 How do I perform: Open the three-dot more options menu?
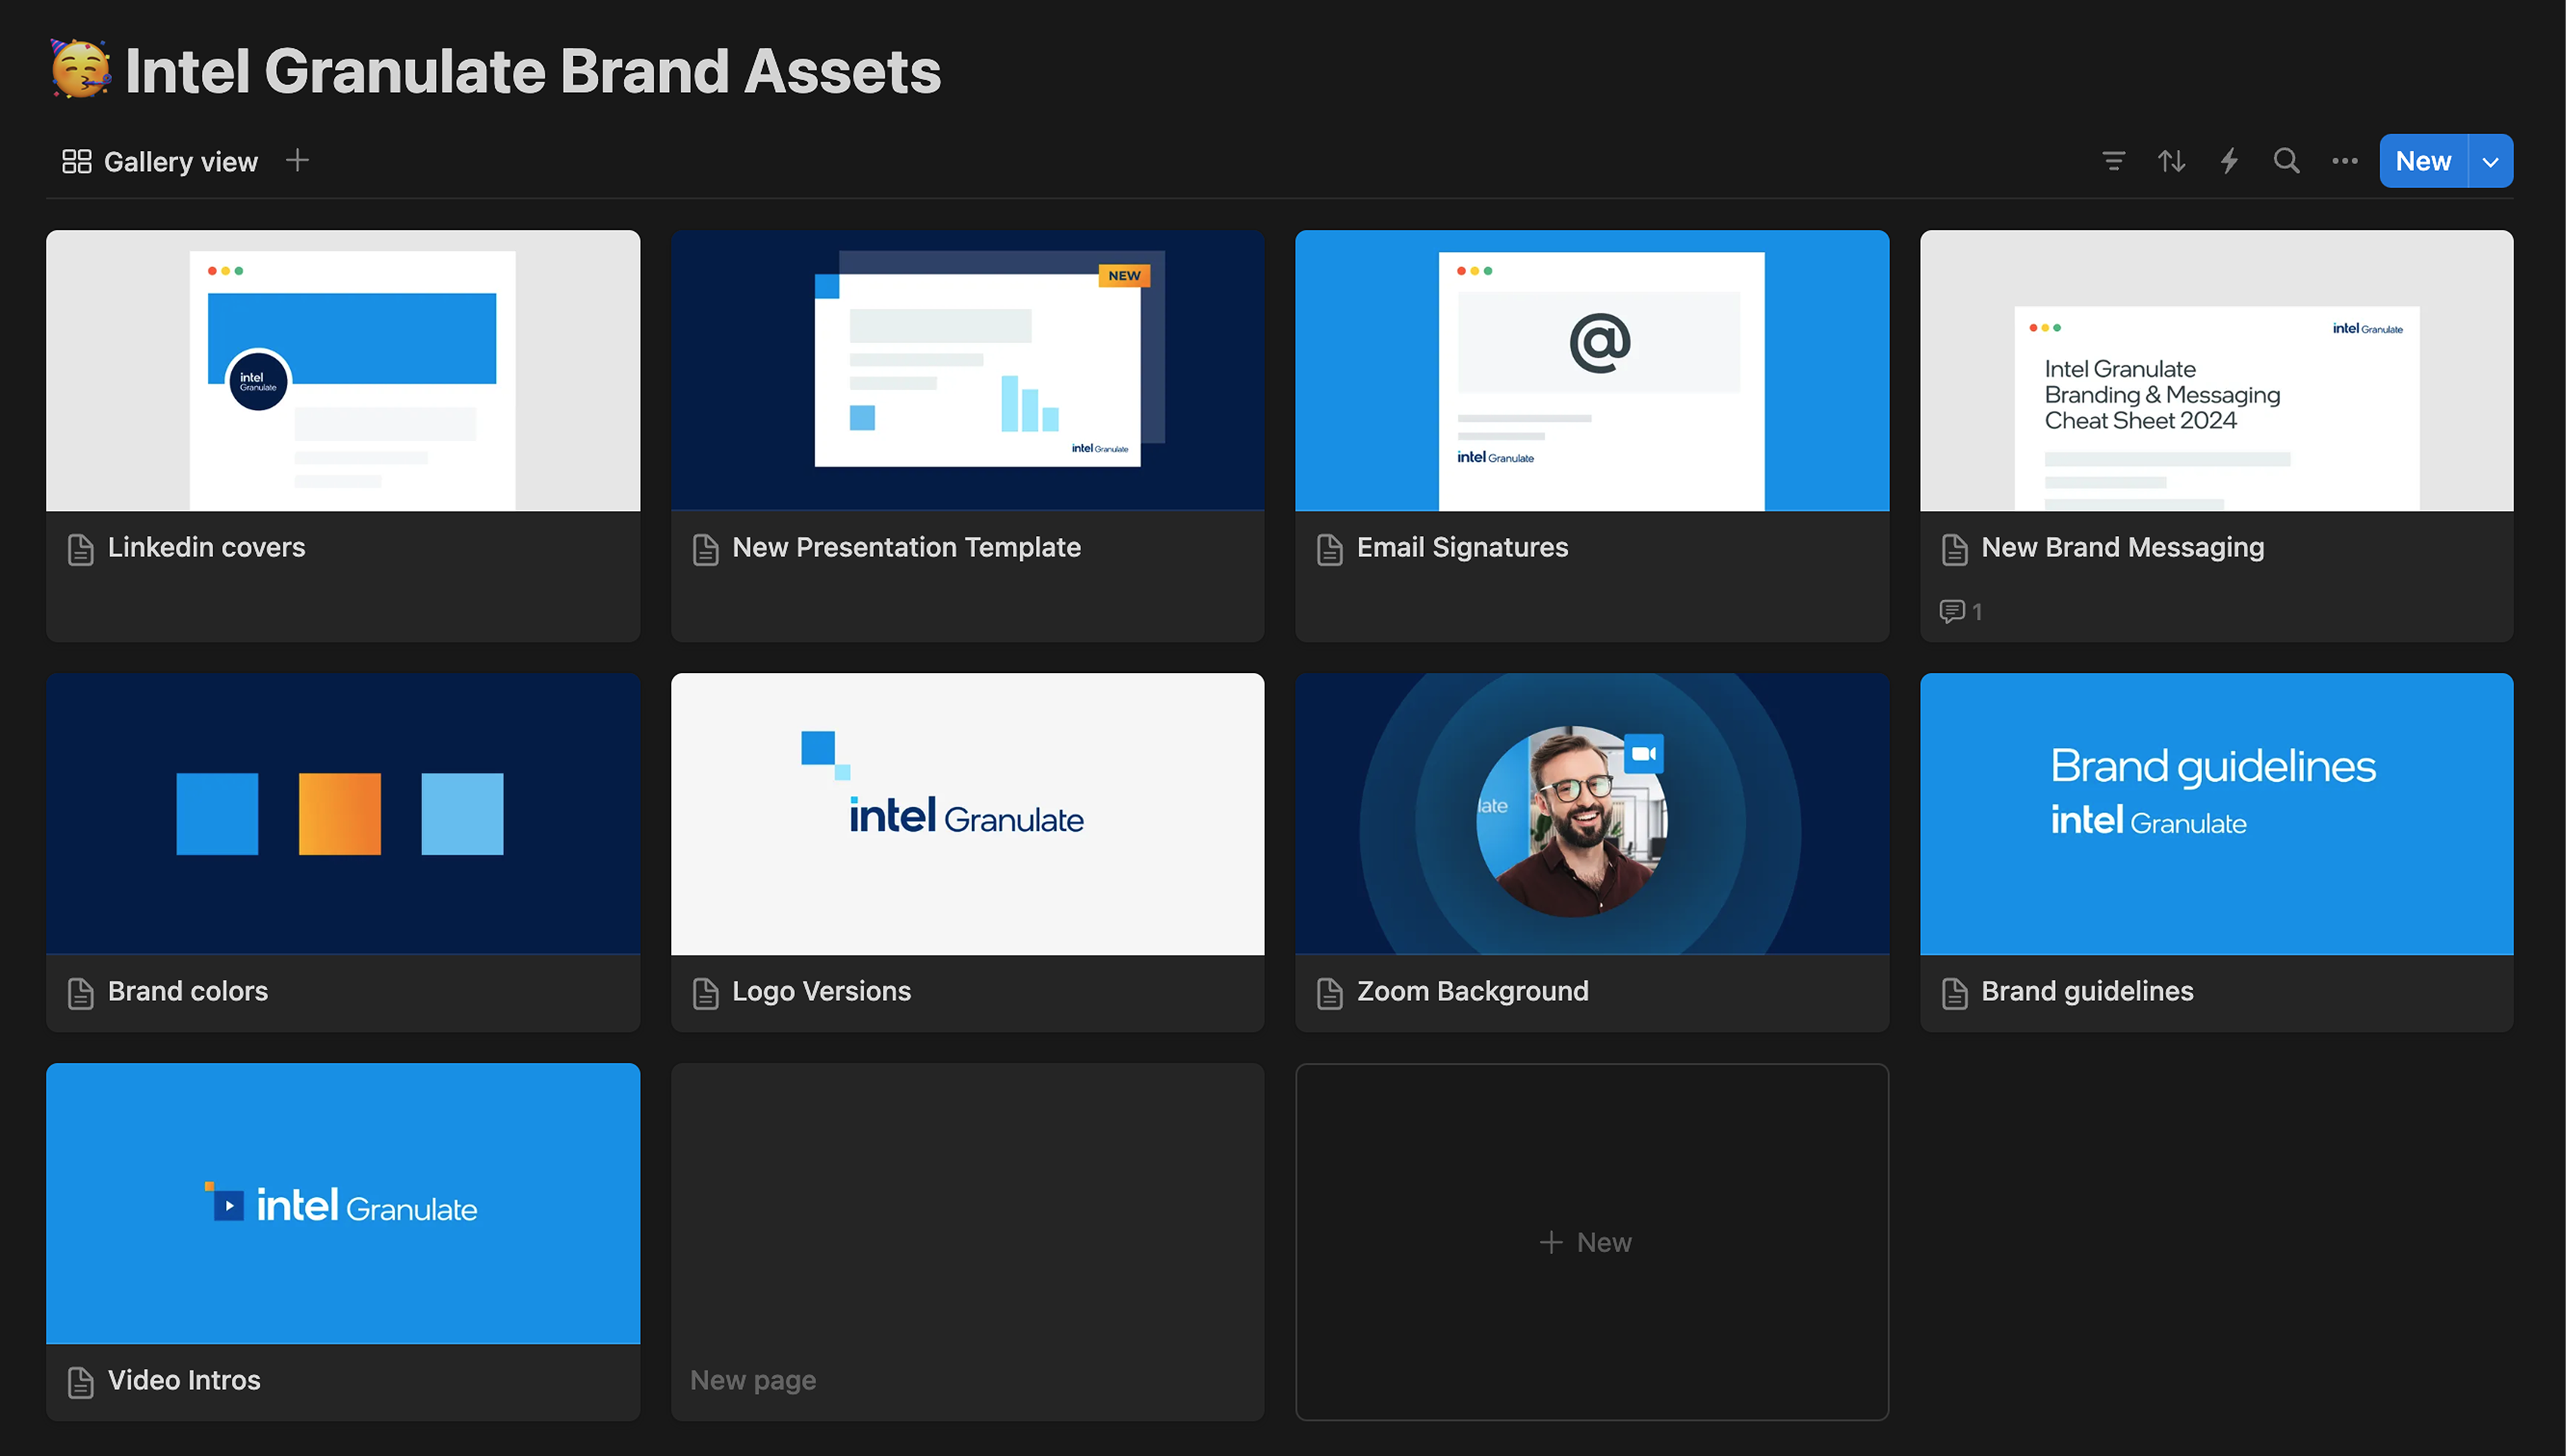pyautogui.click(x=2344, y=161)
